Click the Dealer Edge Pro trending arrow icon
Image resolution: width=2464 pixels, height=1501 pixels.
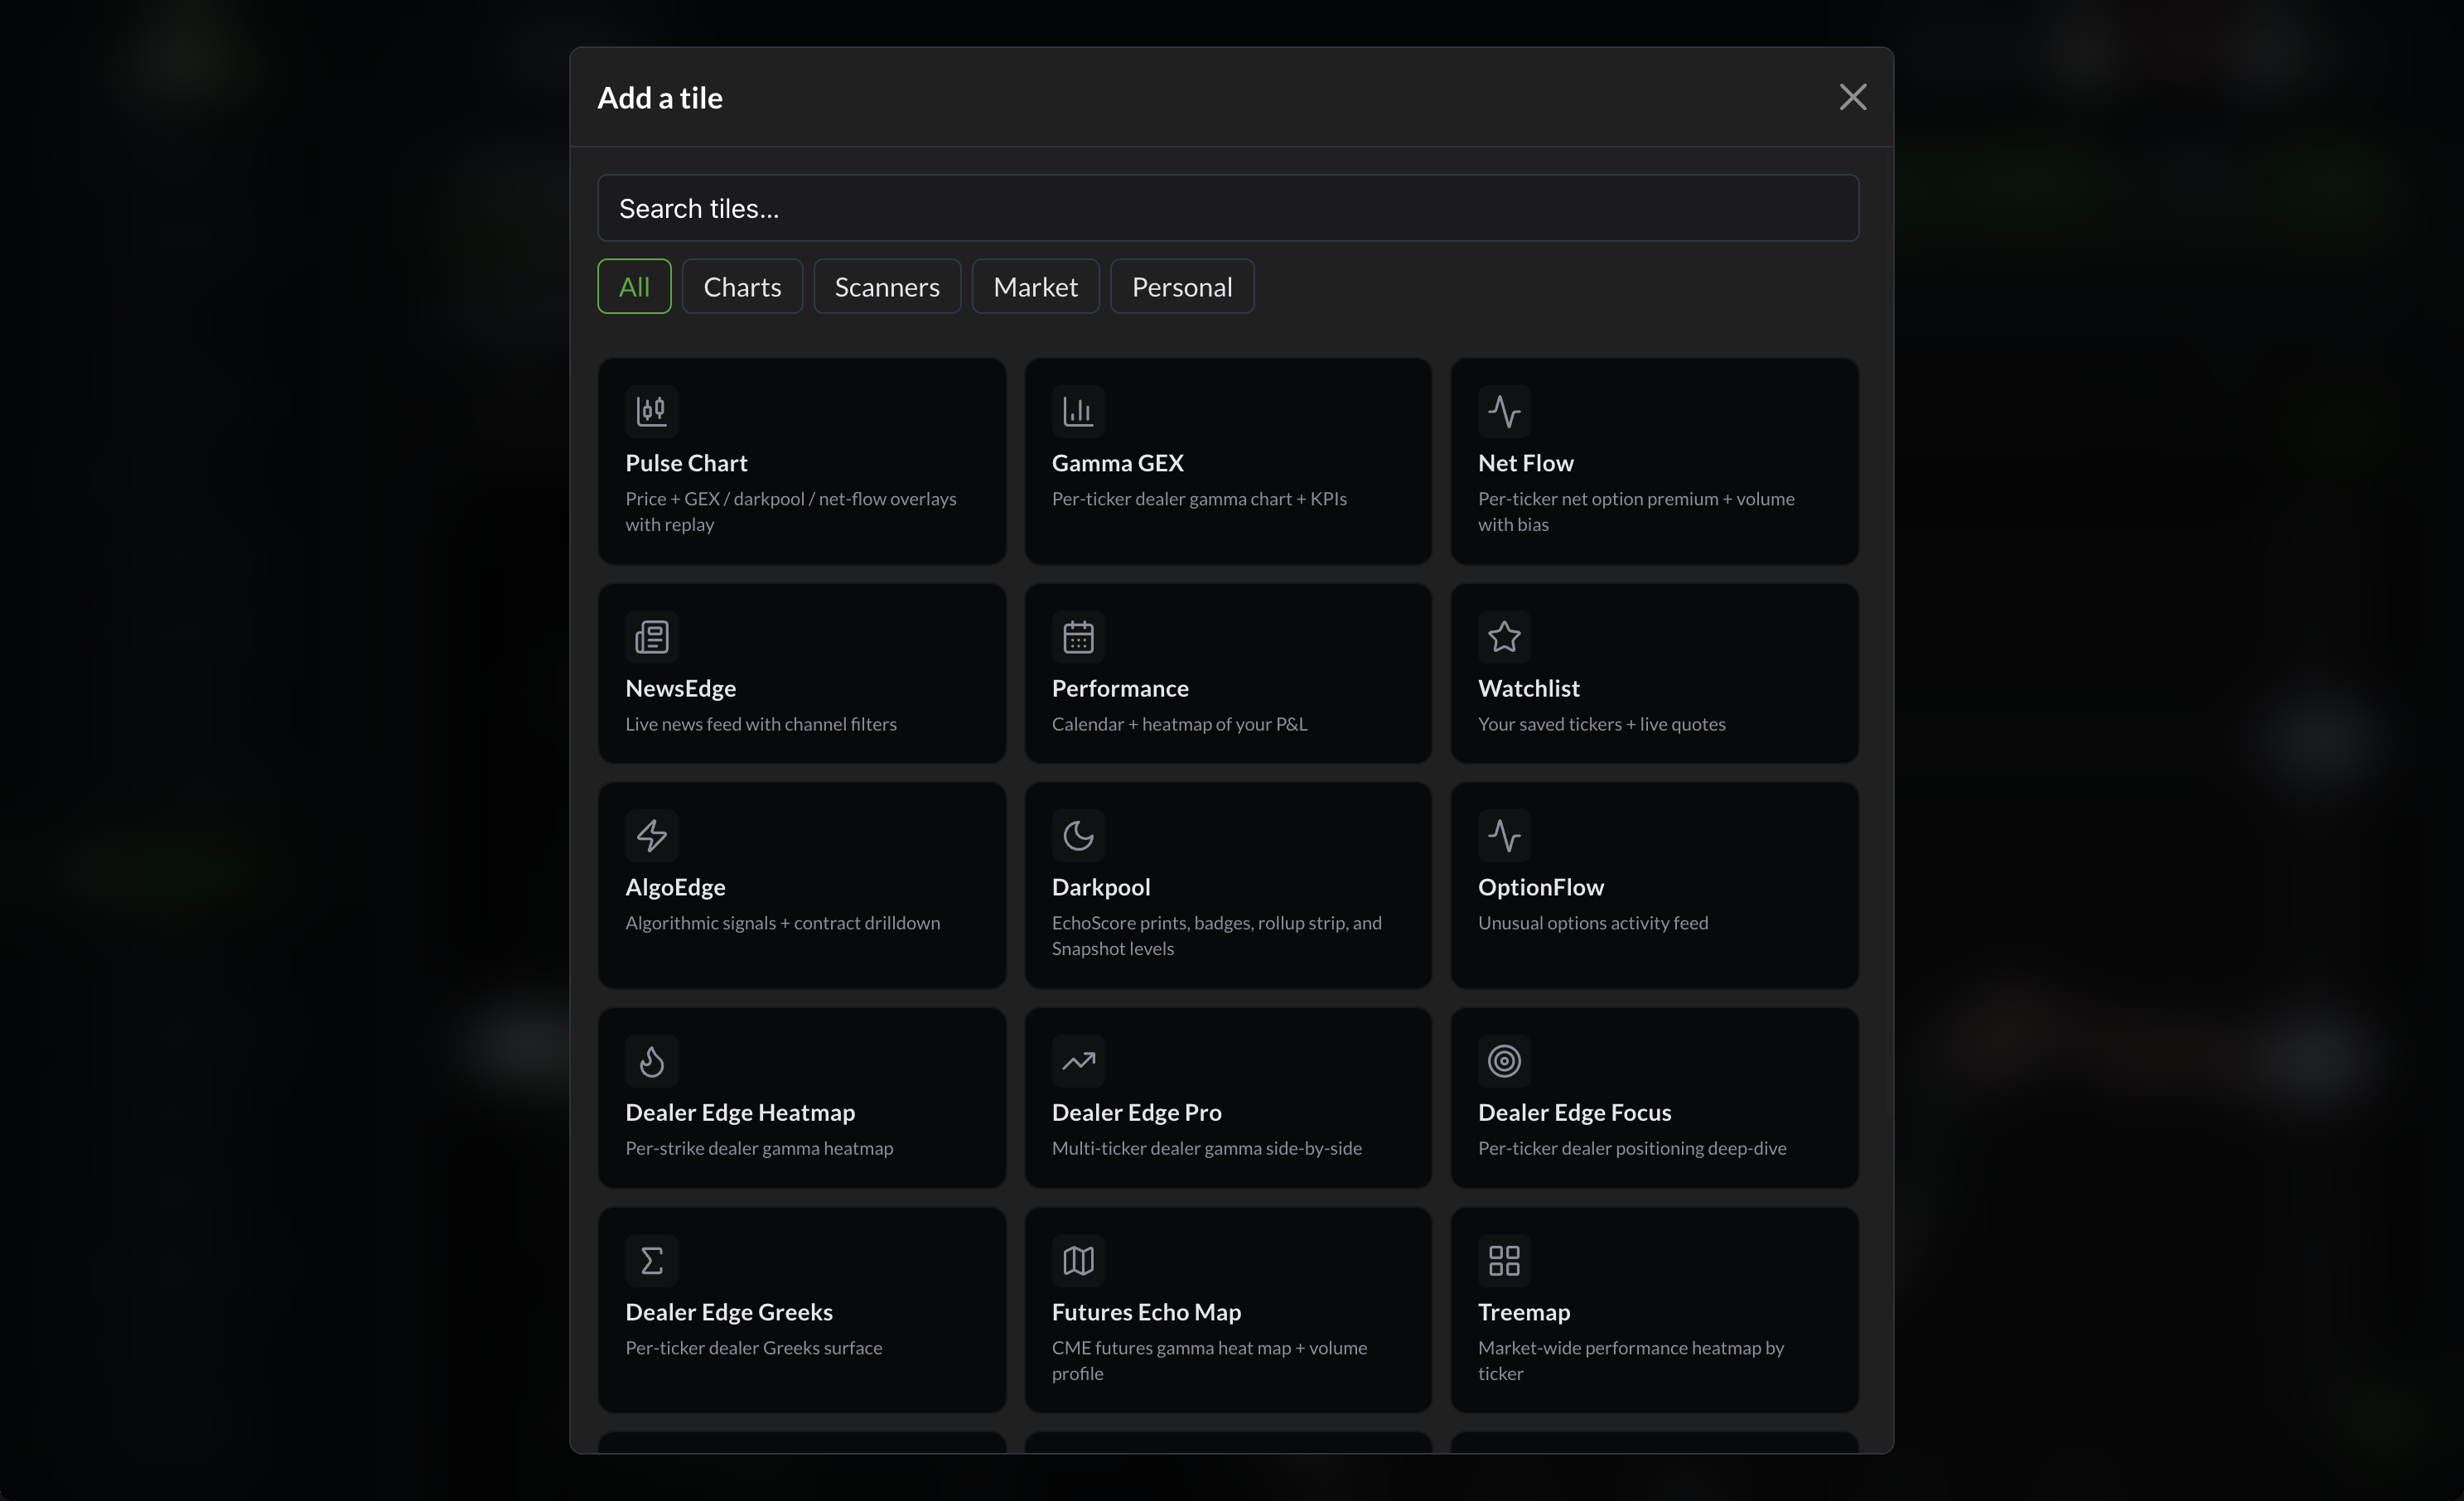tap(1078, 1060)
